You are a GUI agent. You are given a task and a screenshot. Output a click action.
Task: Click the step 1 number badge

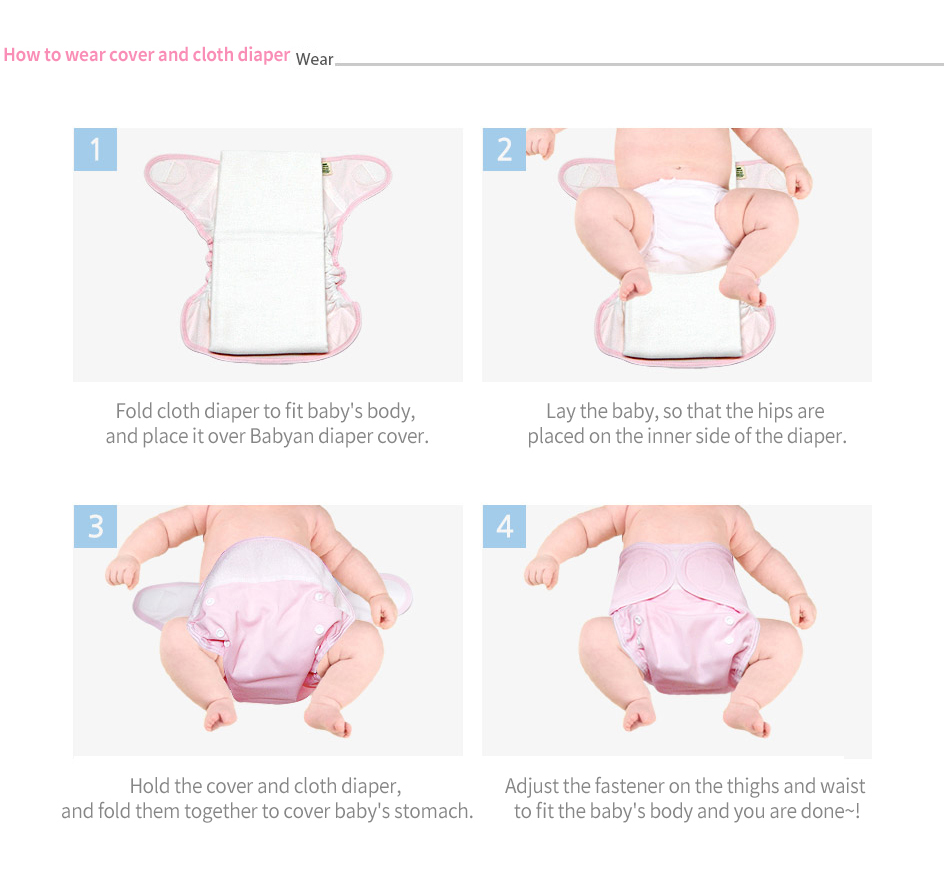(95, 149)
